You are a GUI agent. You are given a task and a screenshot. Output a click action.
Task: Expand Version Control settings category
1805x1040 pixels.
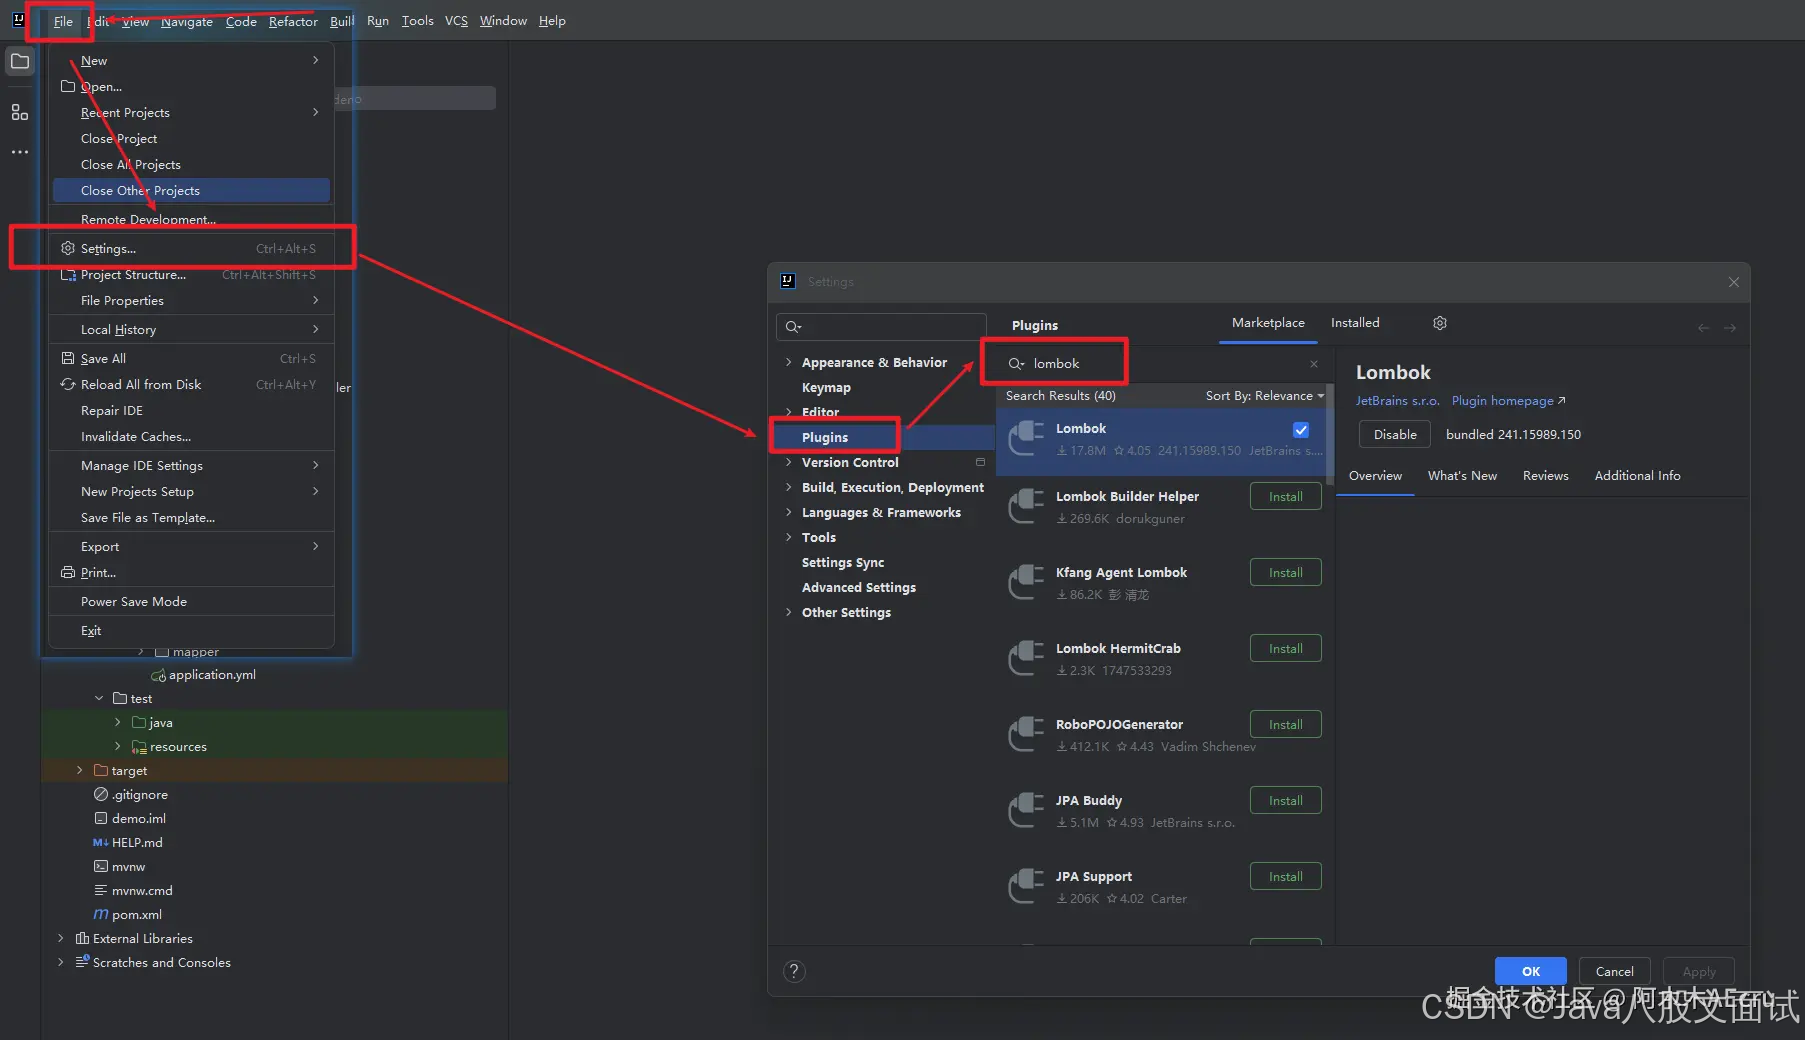click(788, 462)
